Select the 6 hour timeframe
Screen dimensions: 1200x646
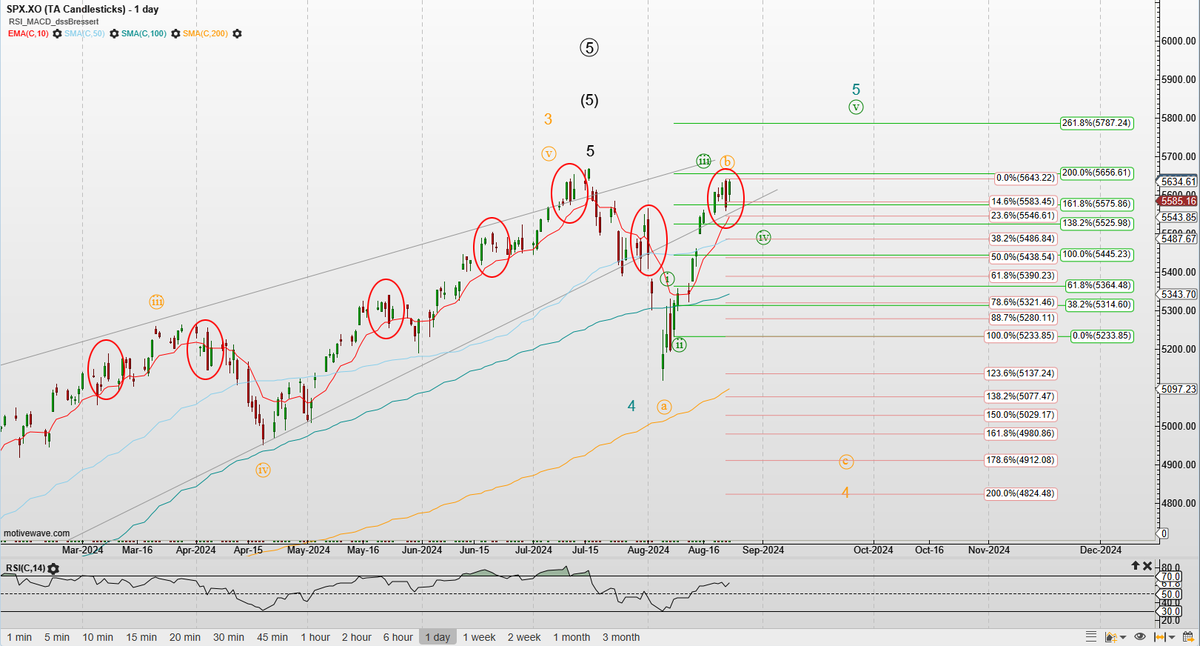[x=396, y=637]
